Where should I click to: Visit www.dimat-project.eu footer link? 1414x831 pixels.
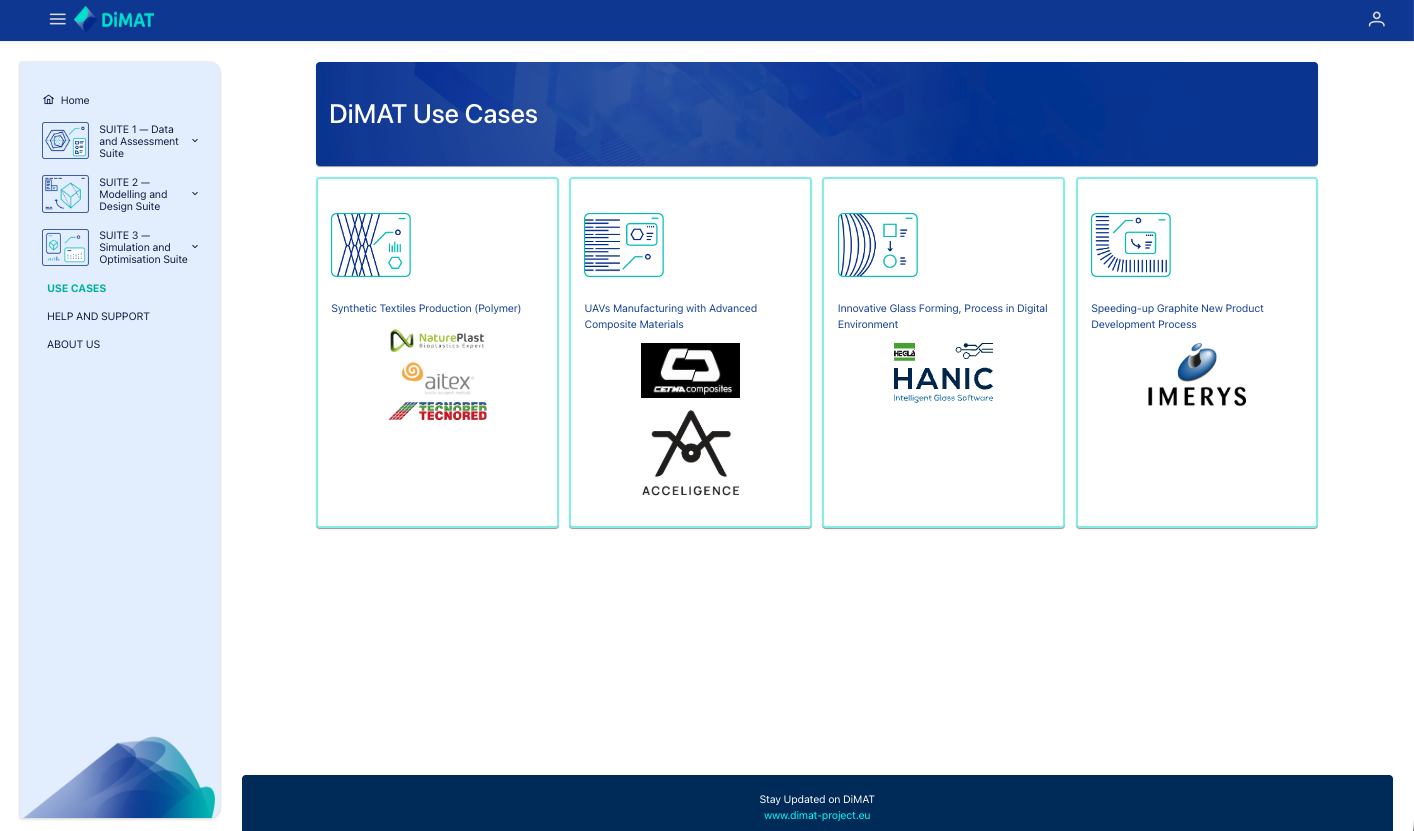tap(817, 815)
